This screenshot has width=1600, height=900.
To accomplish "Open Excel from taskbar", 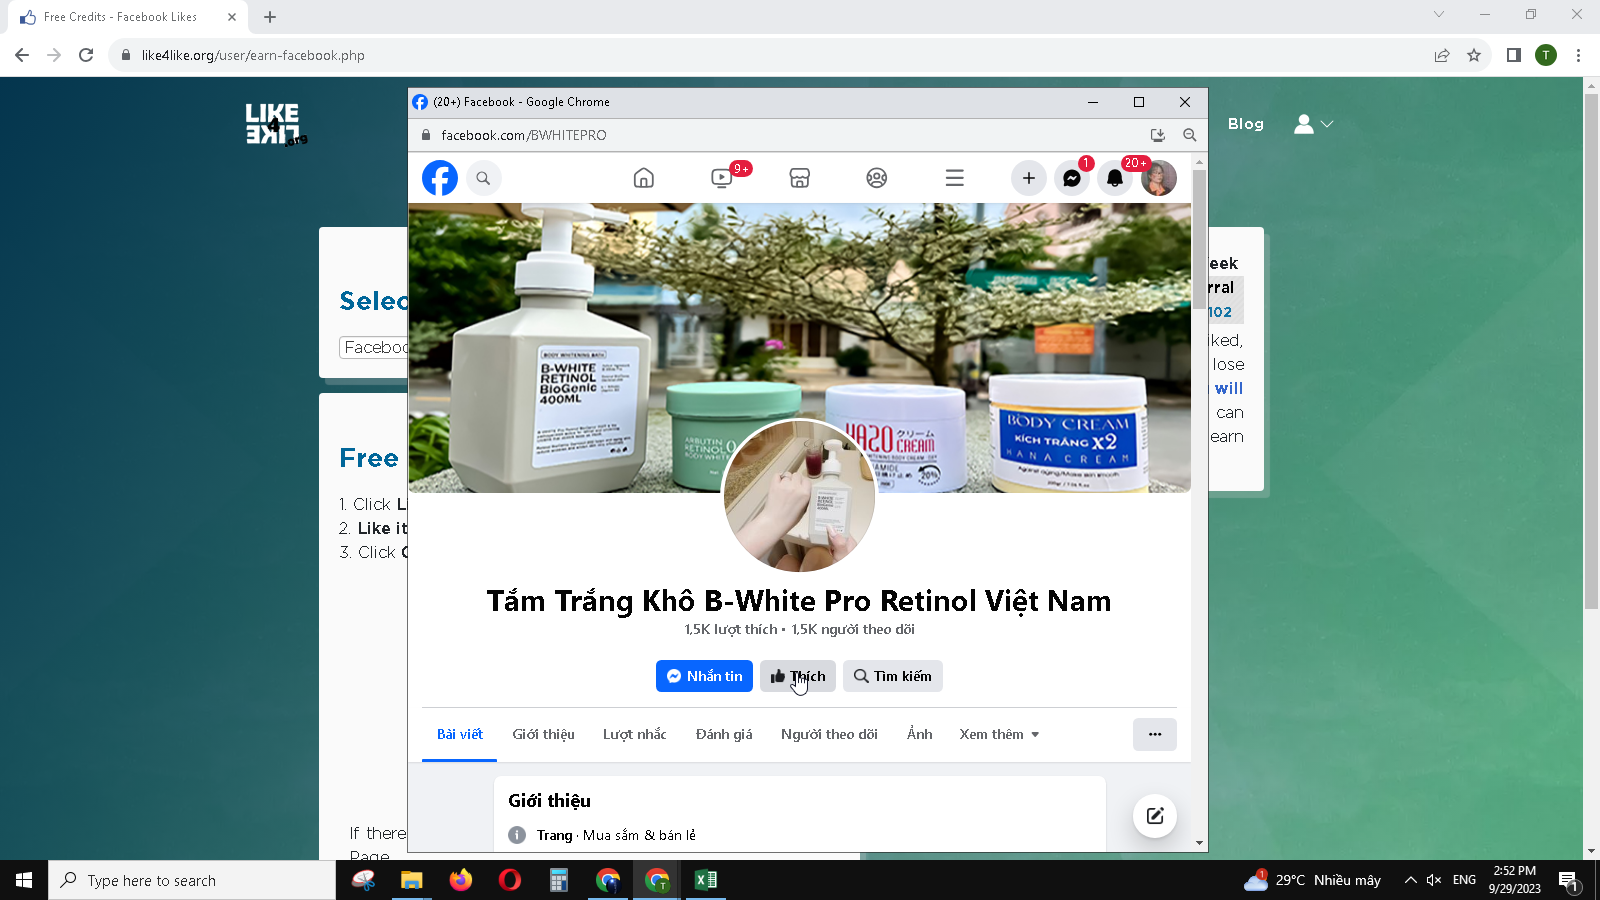I will coord(706,880).
